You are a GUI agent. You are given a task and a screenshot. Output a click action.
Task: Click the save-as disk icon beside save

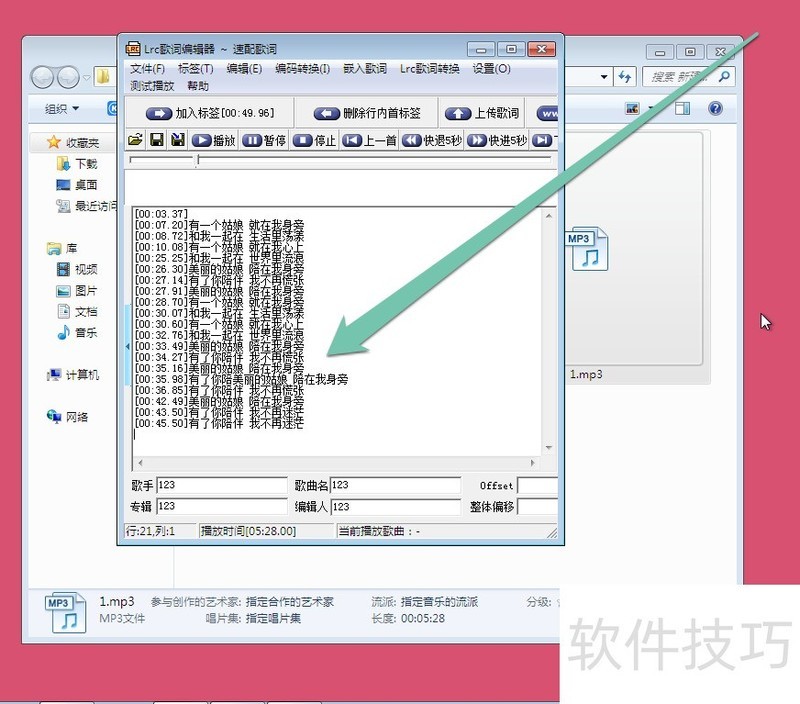(178, 140)
